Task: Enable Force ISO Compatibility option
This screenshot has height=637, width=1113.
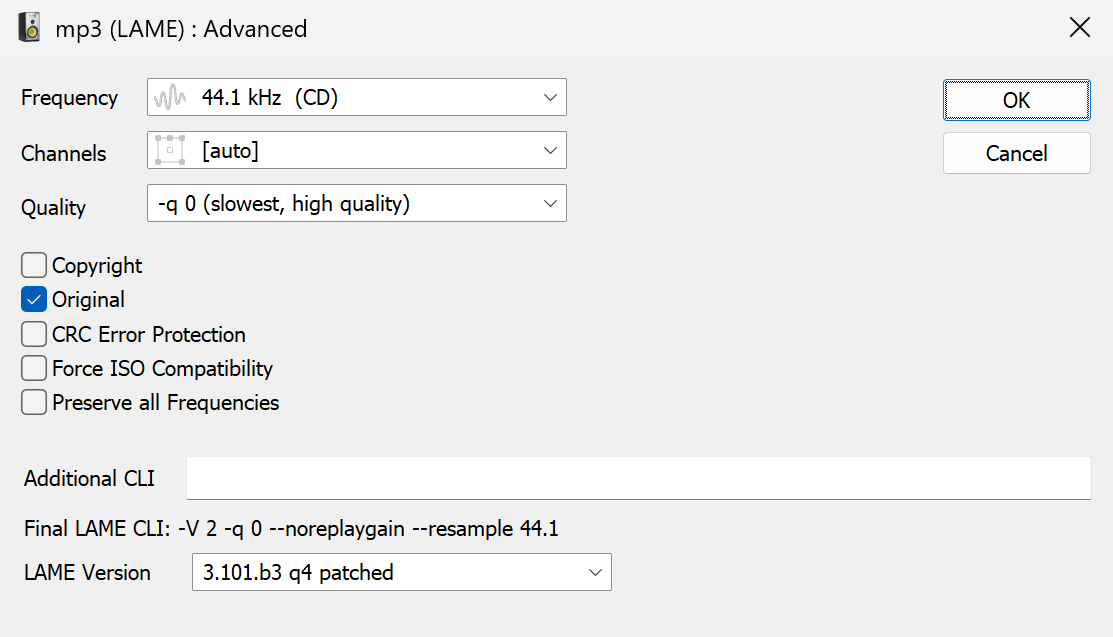Action: [34, 368]
